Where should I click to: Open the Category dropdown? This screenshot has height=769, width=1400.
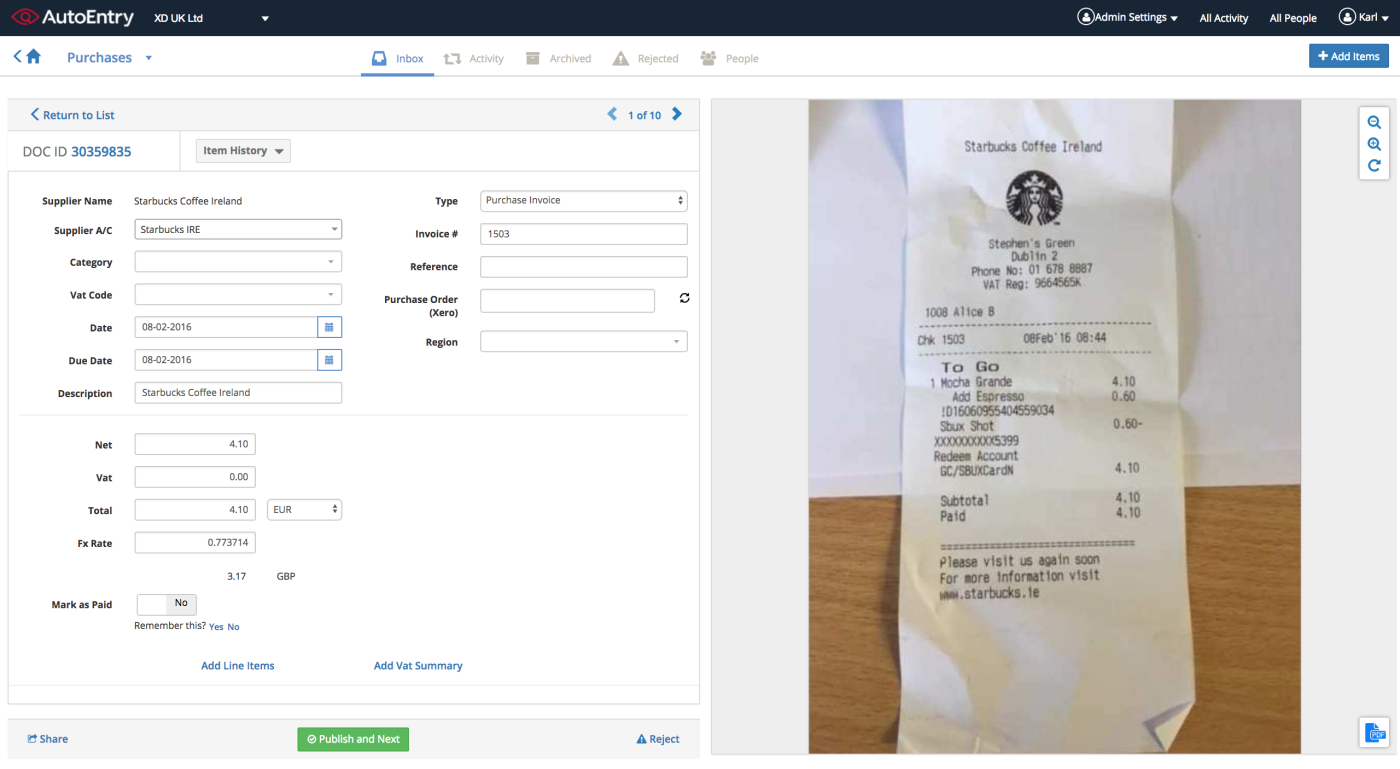(x=238, y=262)
